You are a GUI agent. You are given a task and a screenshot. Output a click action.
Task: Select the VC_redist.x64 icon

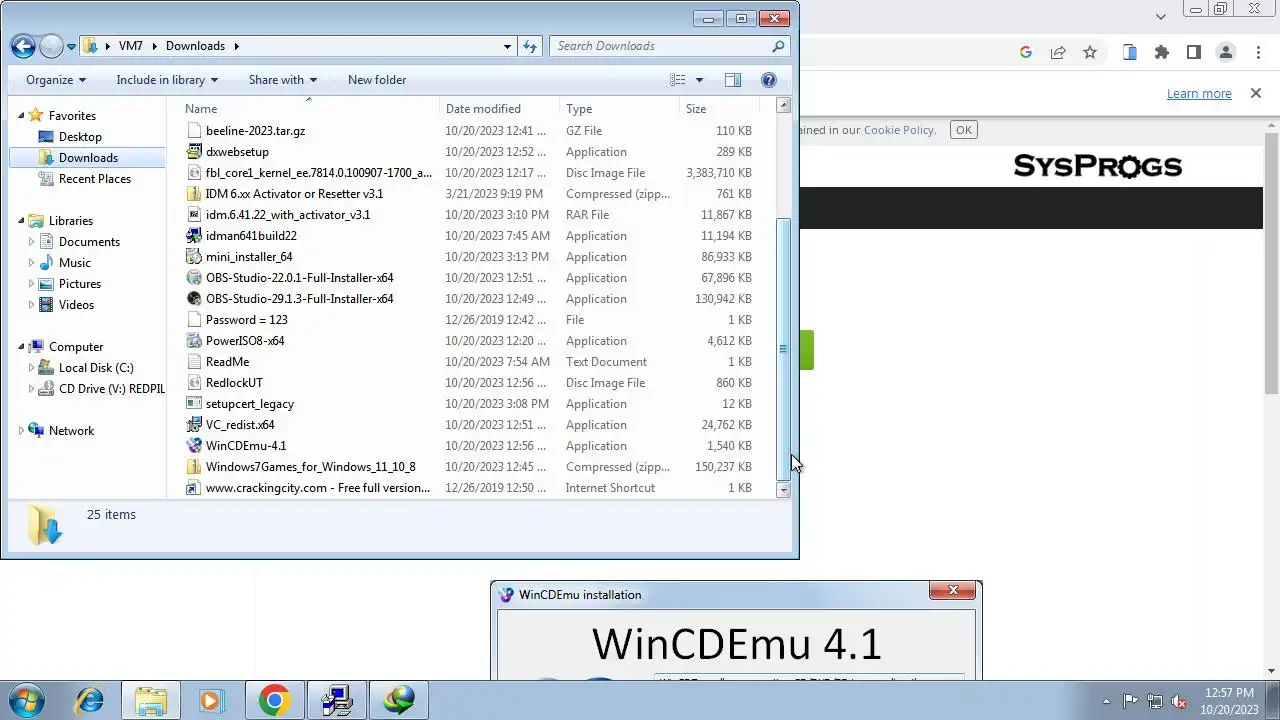pyautogui.click(x=195, y=425)
